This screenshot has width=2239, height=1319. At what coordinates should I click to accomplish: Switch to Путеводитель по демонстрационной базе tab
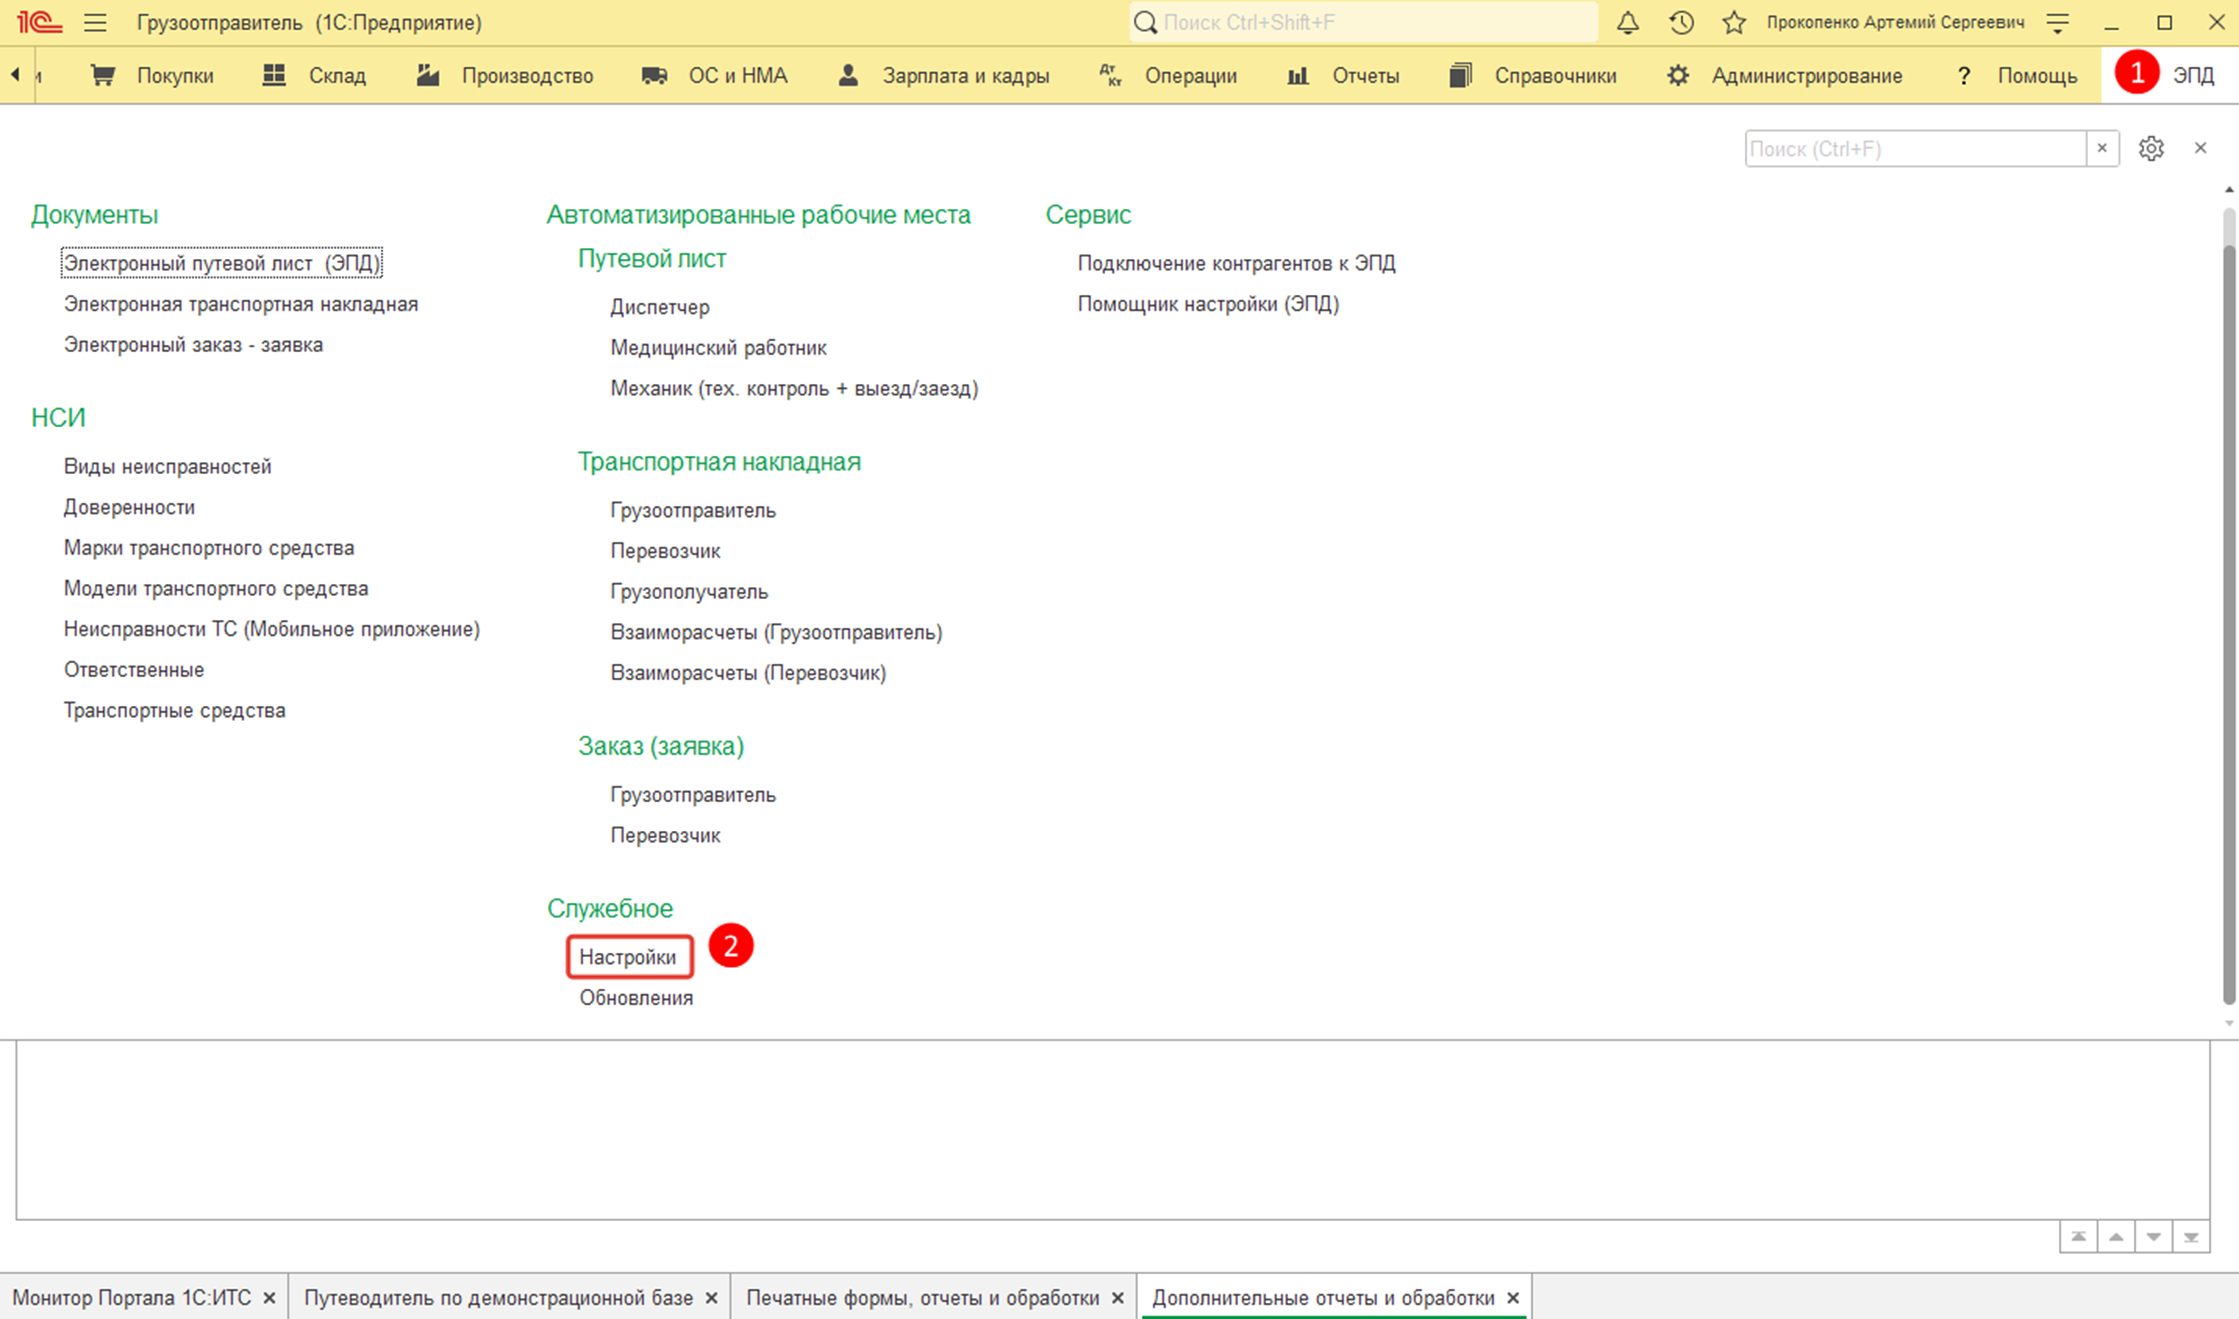pyautogui.click(x=498, y=1297)
